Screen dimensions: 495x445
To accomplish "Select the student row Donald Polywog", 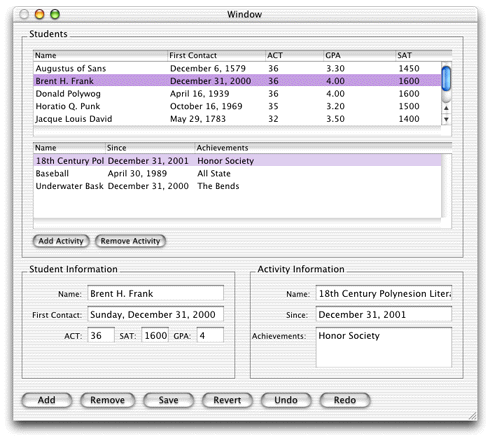I will pos(237,94).
